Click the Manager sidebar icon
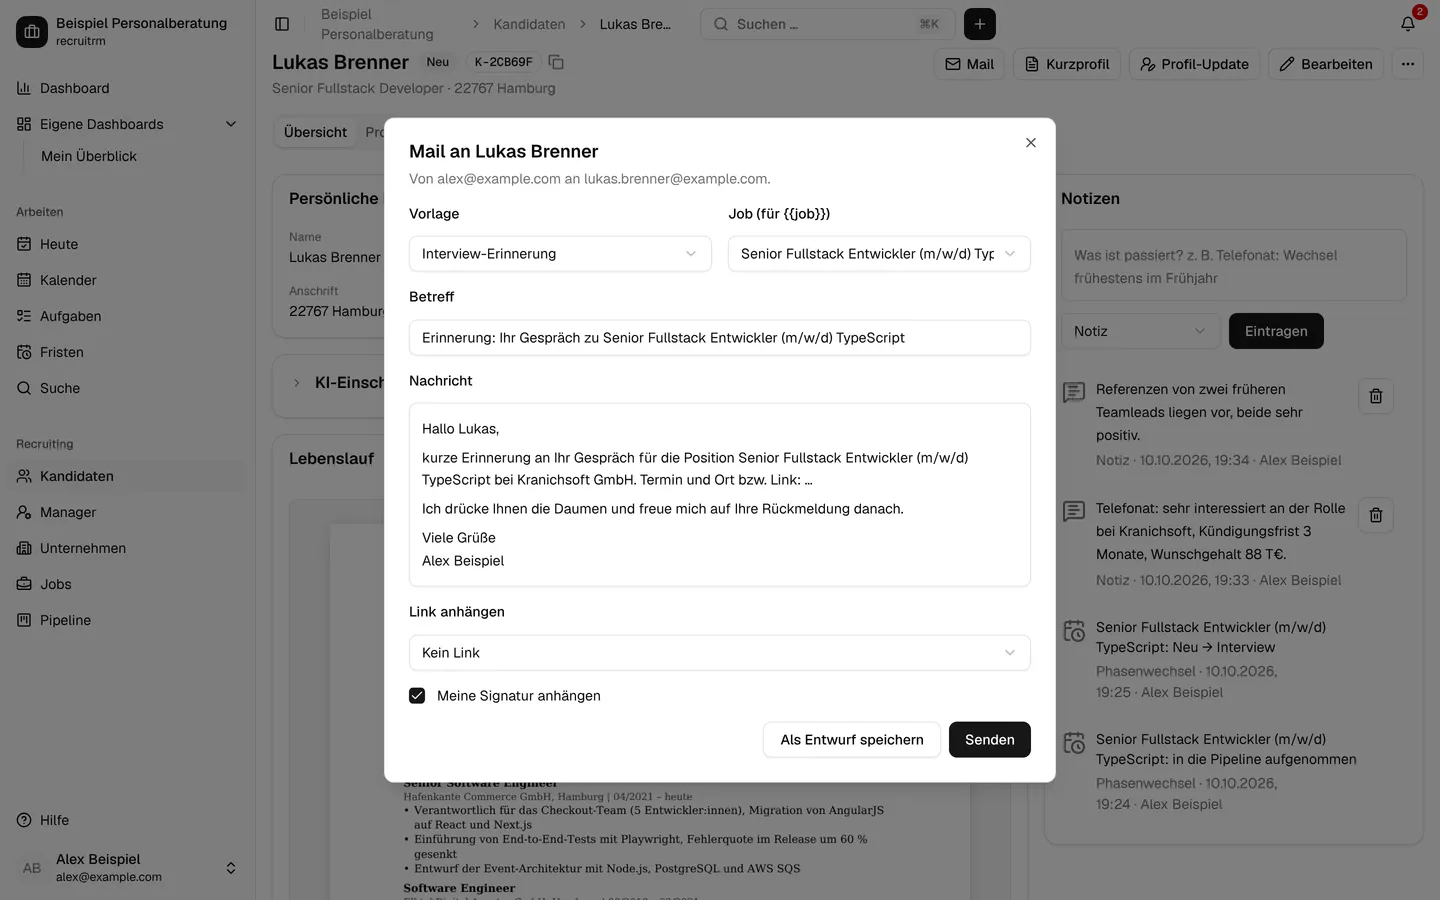The height and width of the screenshot is (900, 1440). [x=24, y=512]
